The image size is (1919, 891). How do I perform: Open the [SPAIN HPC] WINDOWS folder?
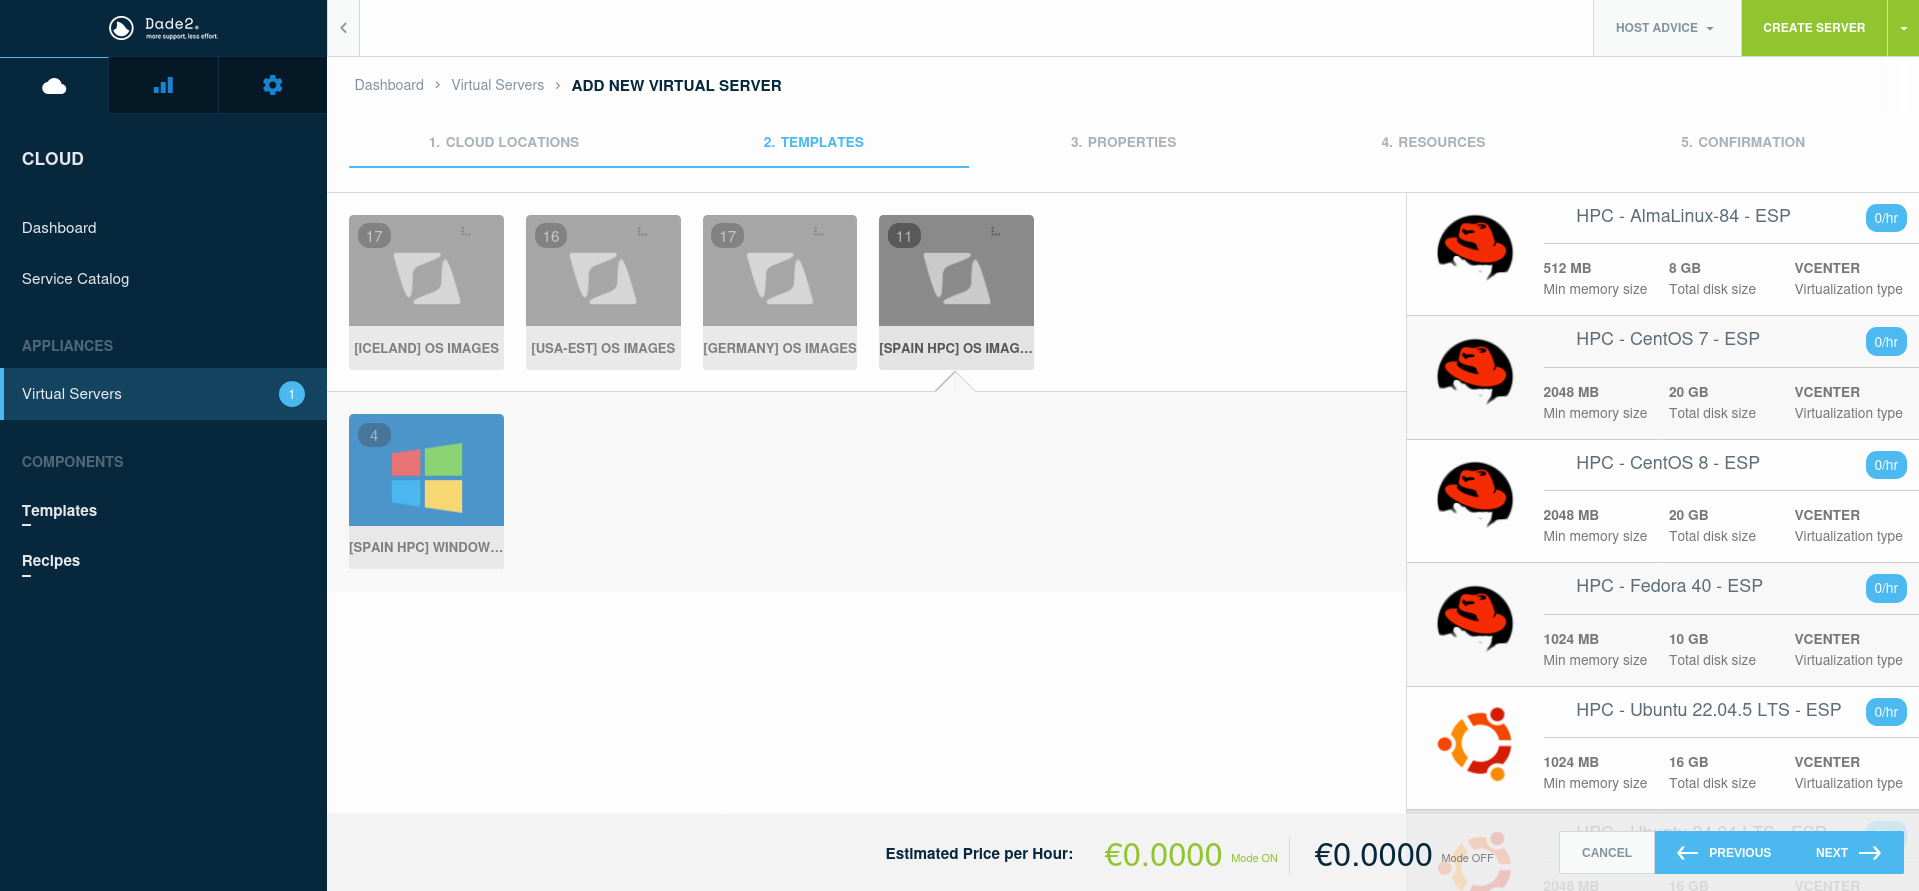(426, 491)
